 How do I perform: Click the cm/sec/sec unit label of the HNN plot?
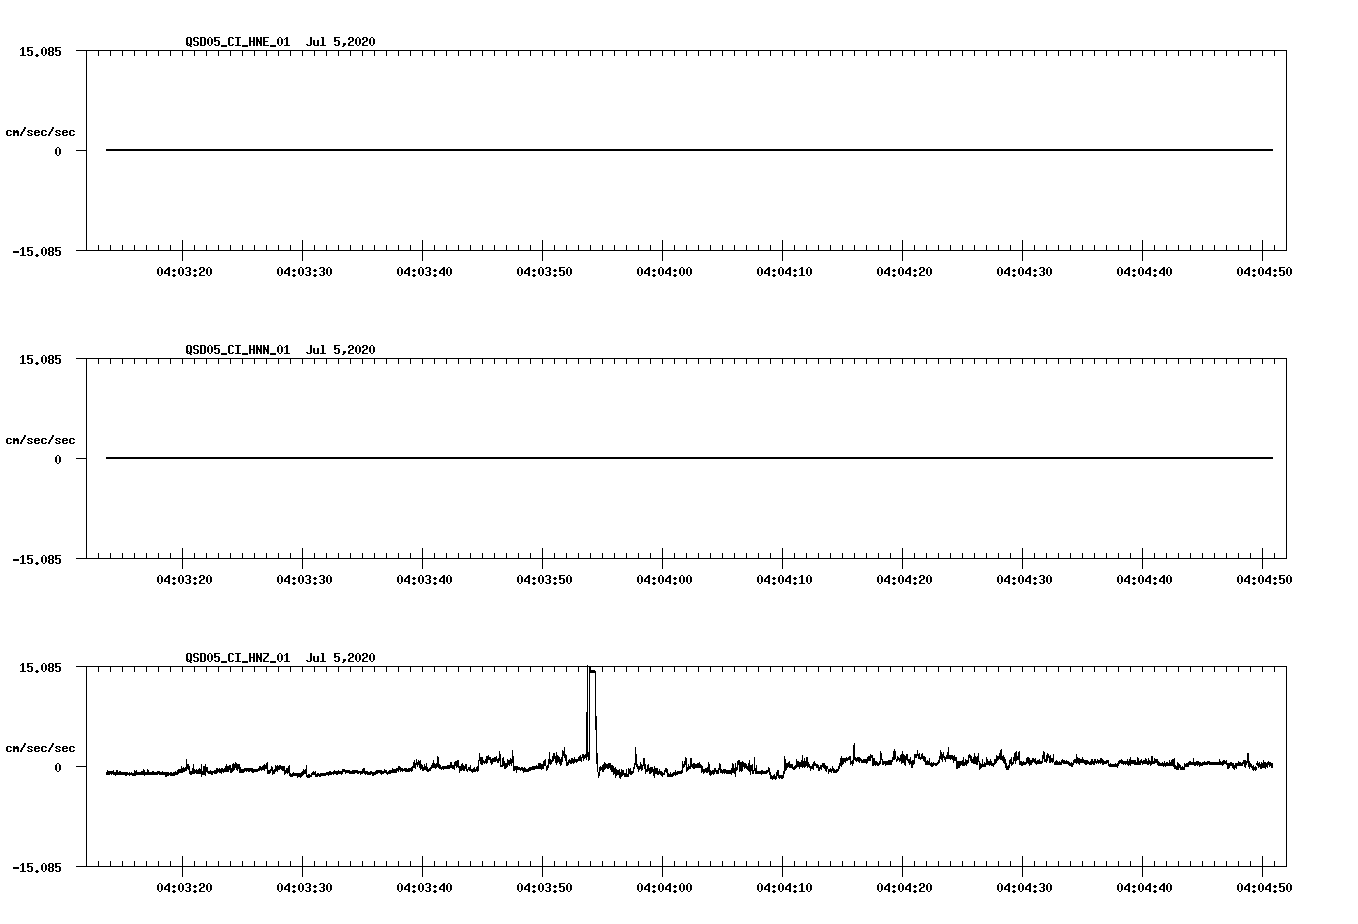click(x=41, y=440)
